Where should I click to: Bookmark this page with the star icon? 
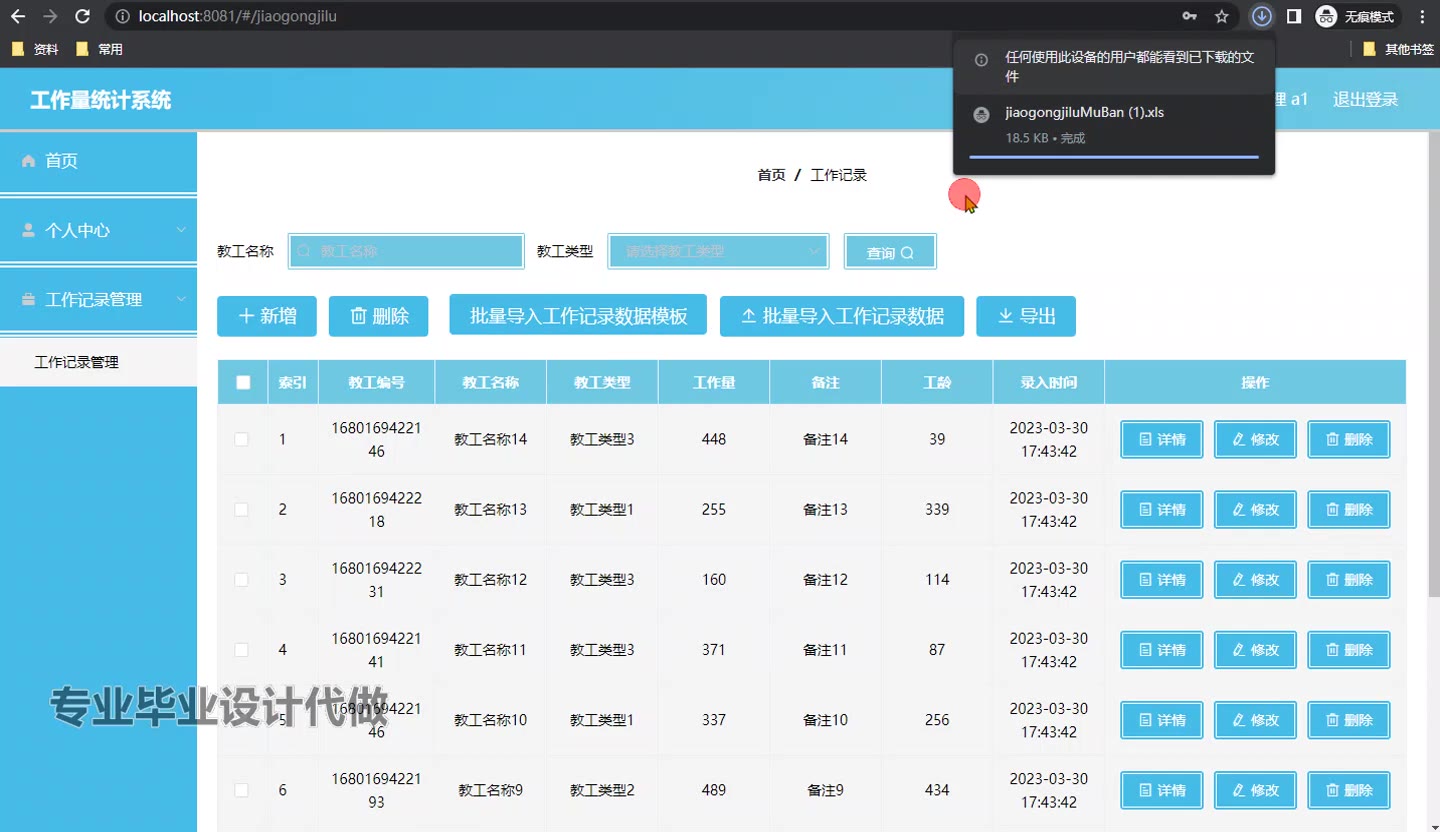tap(1221, 16)
